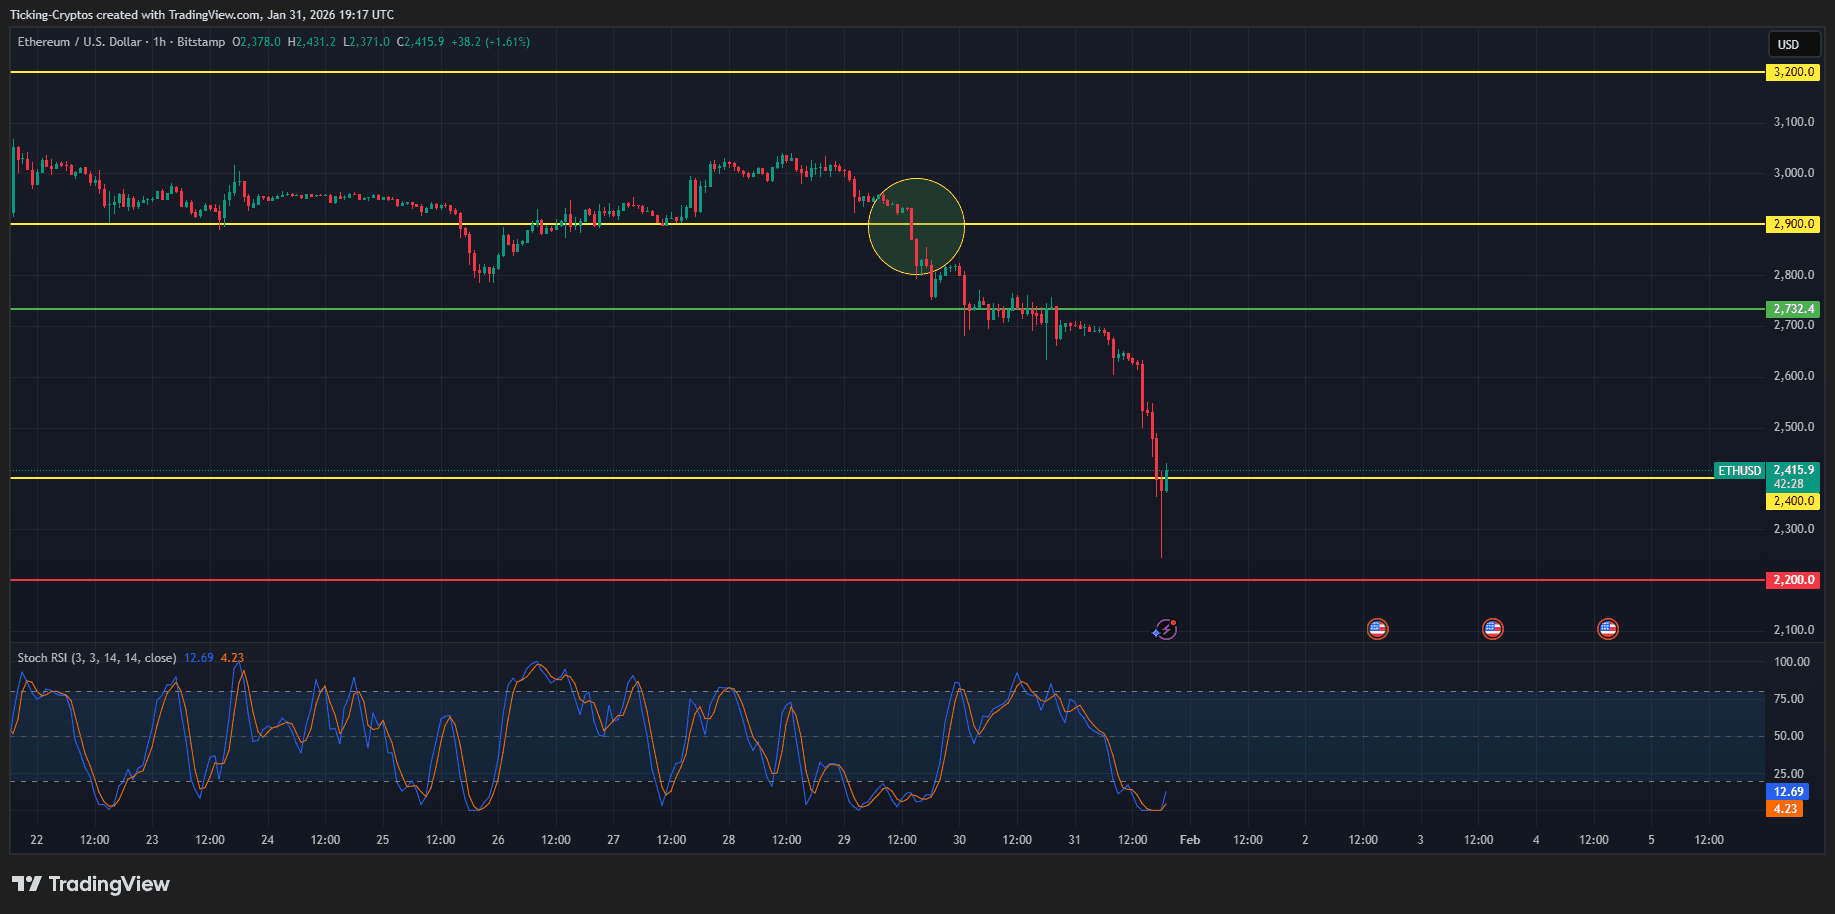
Task: Click the blue 12.69 Stoch RSI value readout
Action: pyautogui.click(x=1789, y=791)
